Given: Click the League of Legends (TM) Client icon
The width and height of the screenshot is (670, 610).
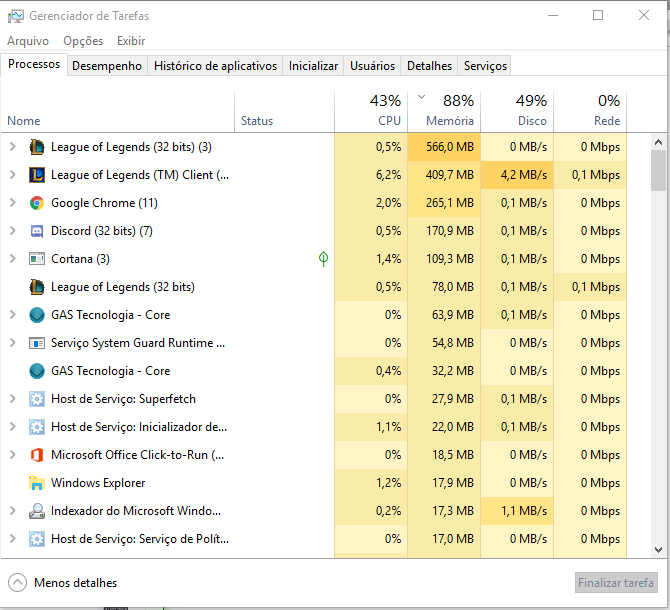Looking at the screenshot, I should point(37,175).
